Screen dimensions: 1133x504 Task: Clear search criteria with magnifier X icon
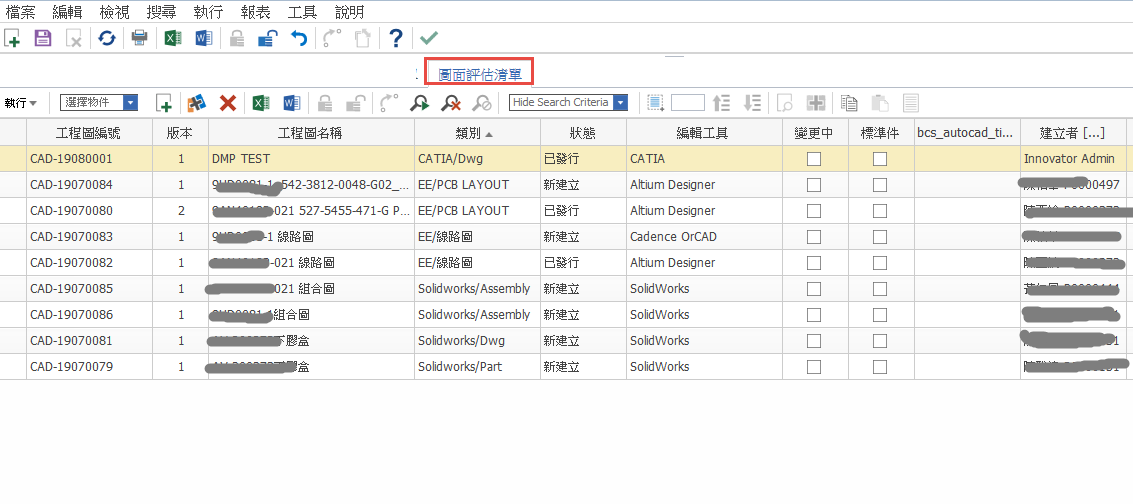pos(452,103)
